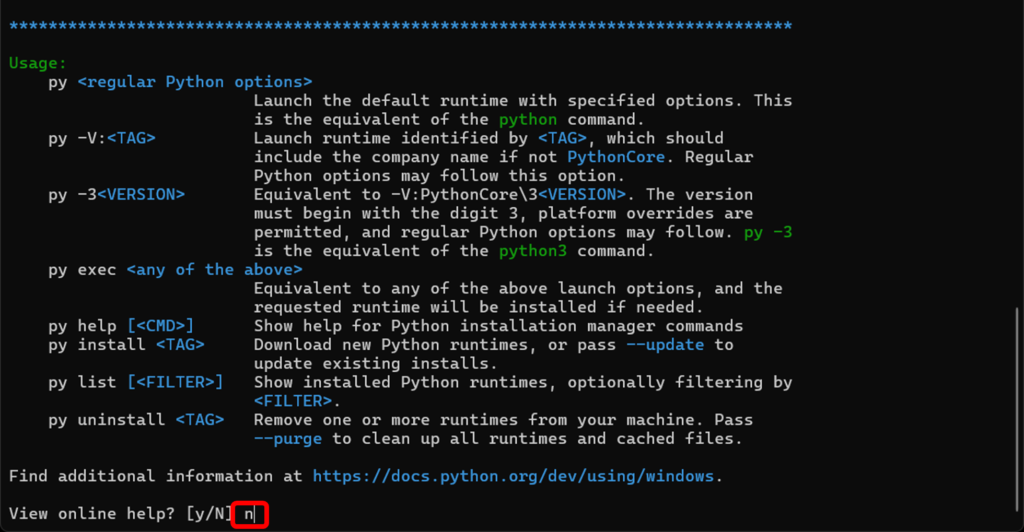Click the 'py -V:<TAG>' command entry
The image size is (1024, 532).
click(x=102, y=138)
